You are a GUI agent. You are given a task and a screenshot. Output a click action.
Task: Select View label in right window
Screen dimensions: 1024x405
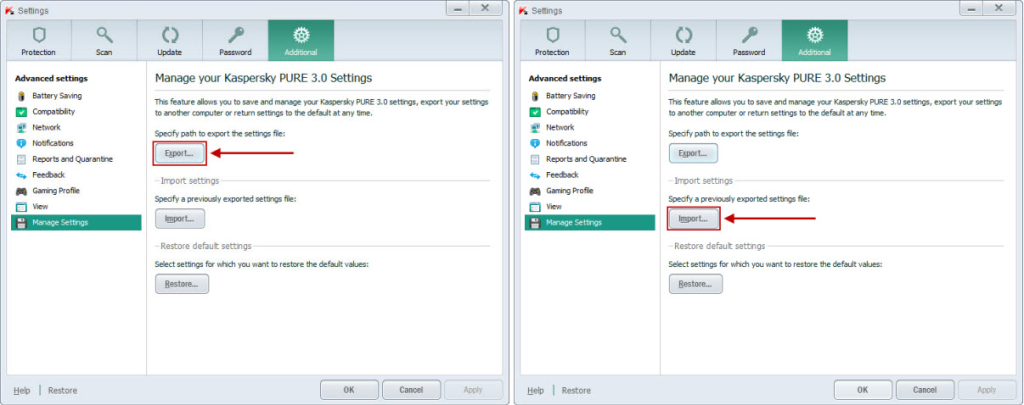[554, 206]
